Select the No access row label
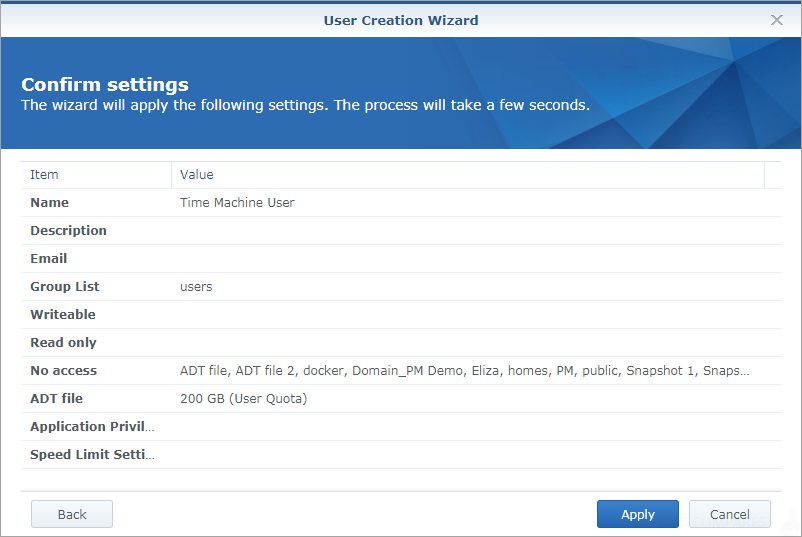Screen dimensions: 802x537 pos(63,371)
